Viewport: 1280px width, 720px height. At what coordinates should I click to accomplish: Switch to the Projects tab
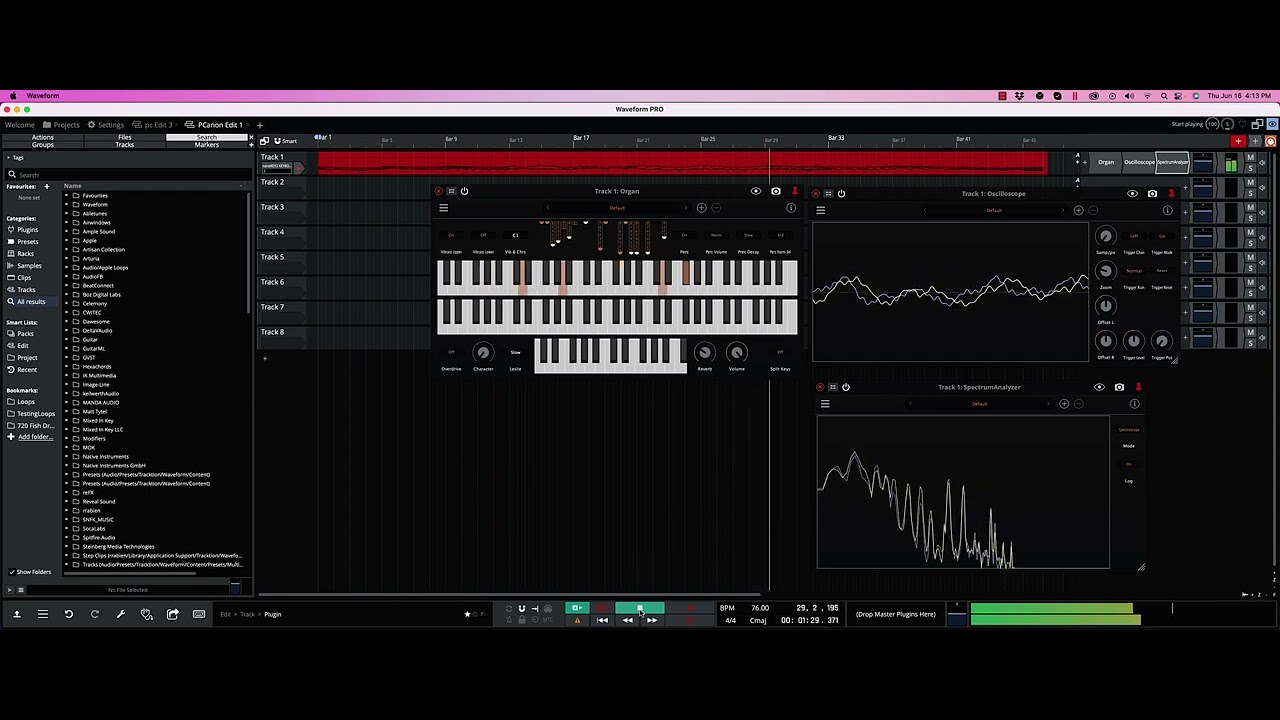pos(61,125)
